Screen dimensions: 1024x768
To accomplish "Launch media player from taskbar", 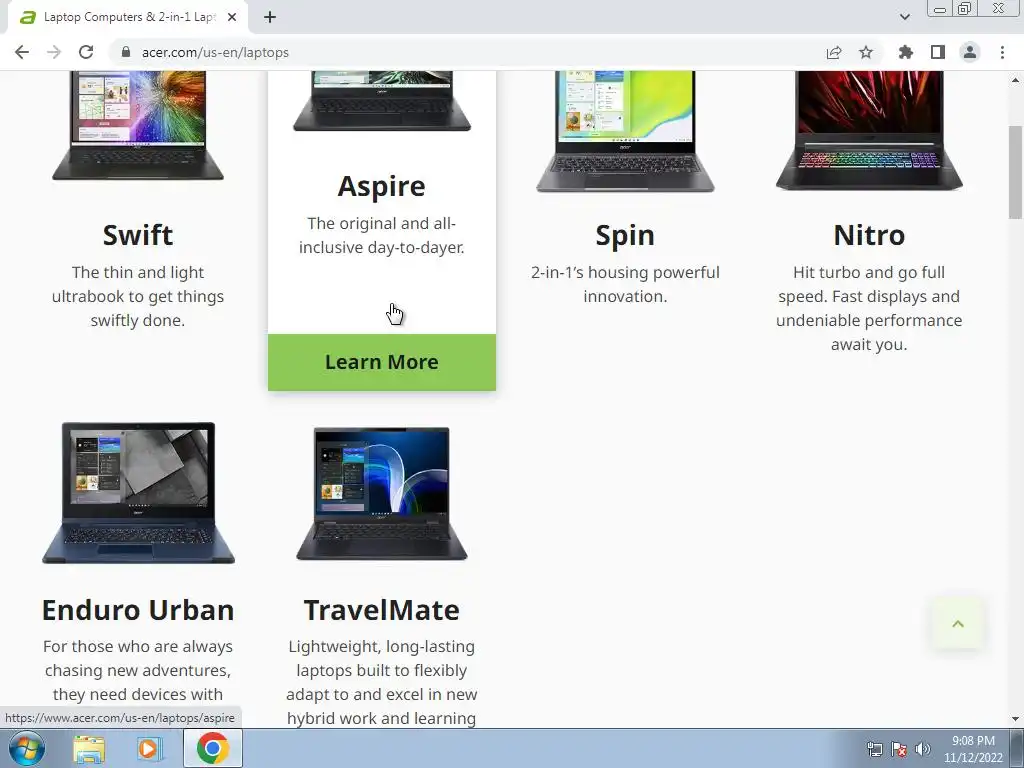I will (x=149, y=749).
